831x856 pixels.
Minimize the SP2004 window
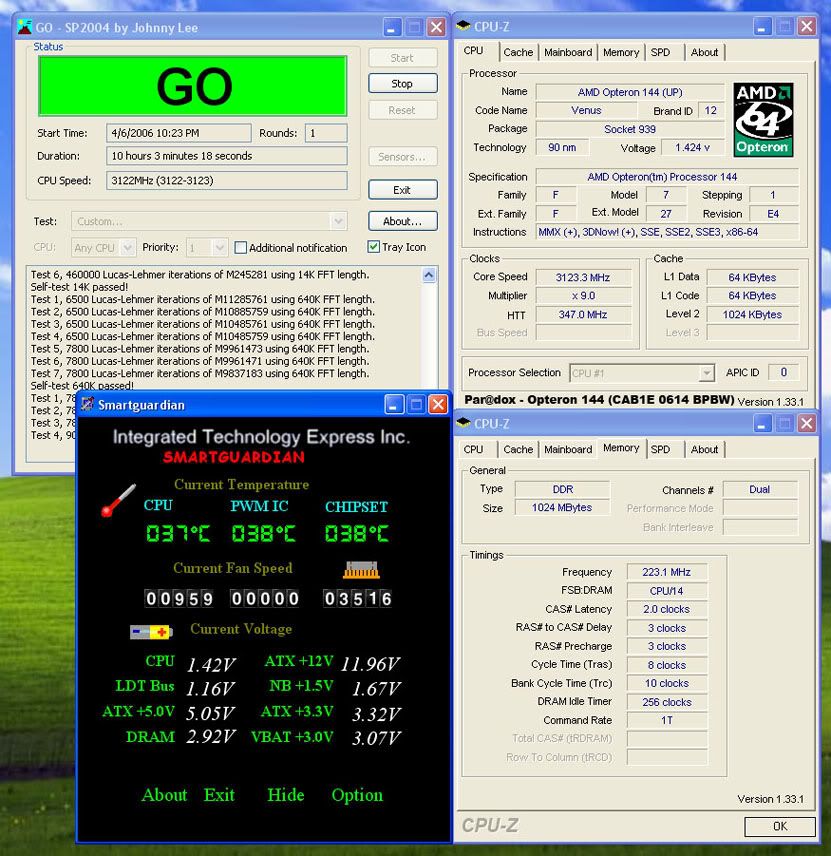point(391,27)
